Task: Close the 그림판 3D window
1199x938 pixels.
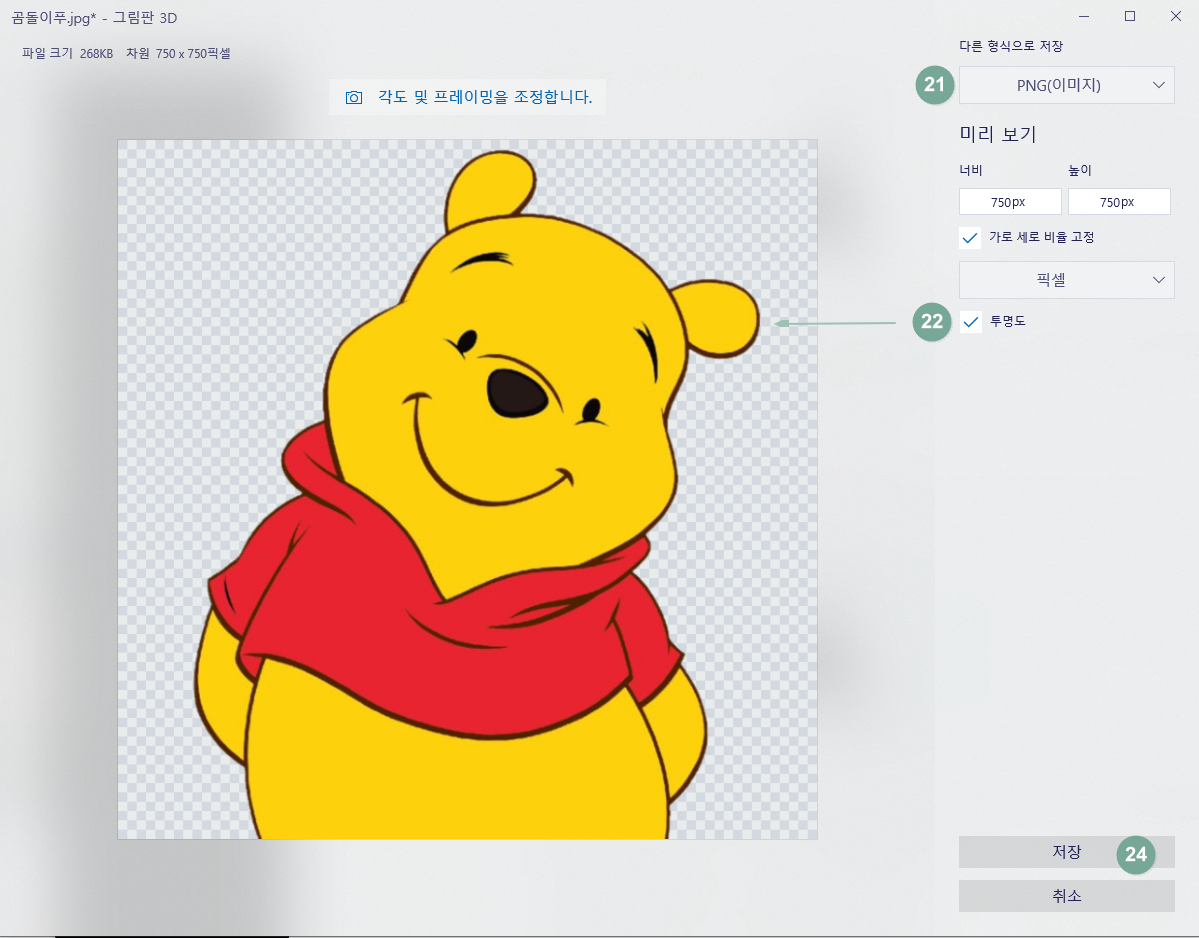Action: click(1175, 16)
